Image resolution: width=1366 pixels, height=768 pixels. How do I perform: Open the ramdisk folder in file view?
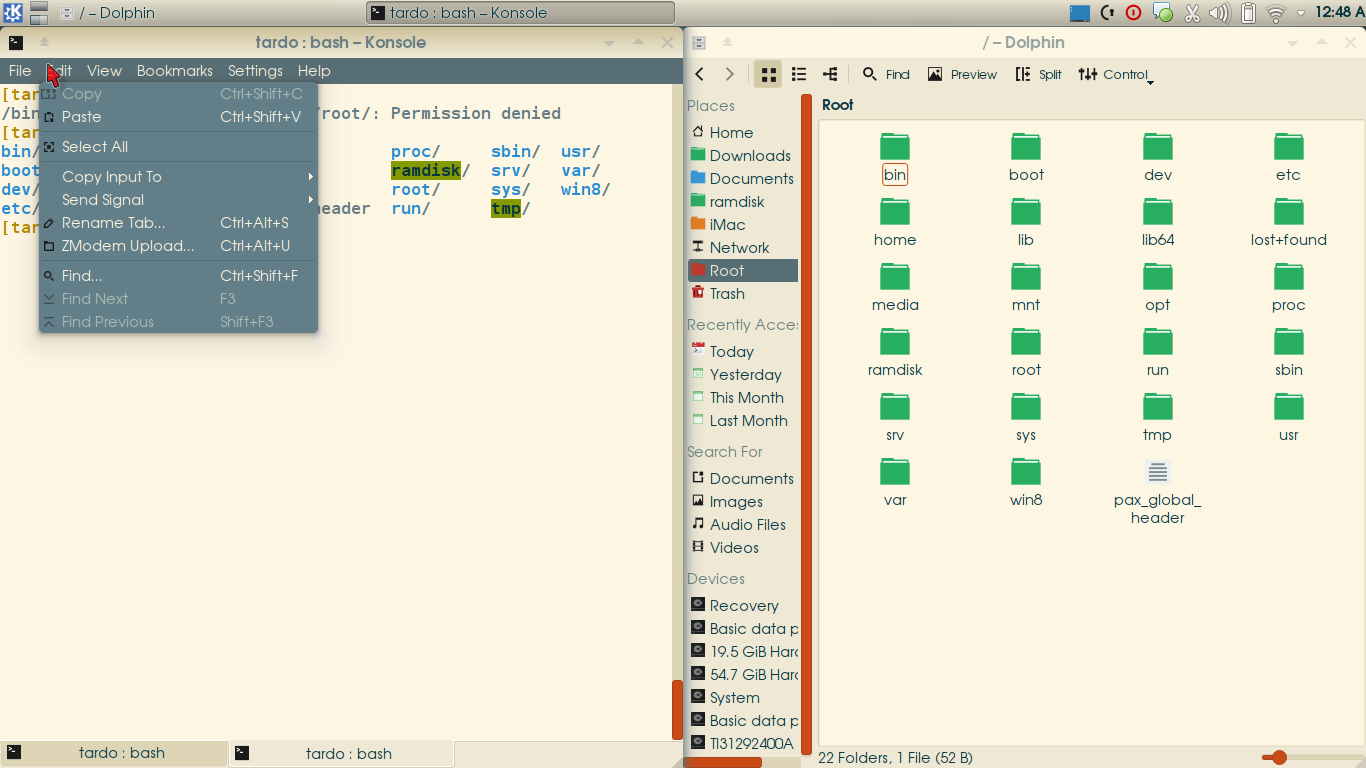(x=895, y=353)
